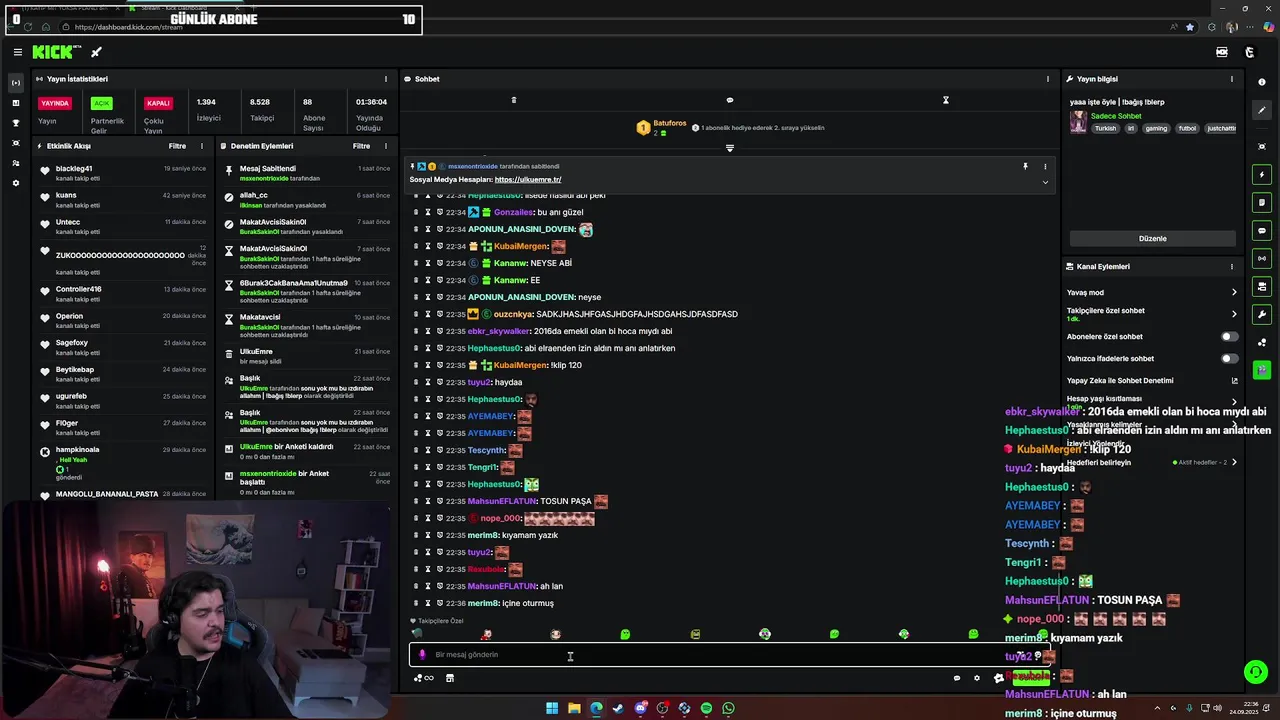Open File Explorer from taskbar

[574, 708]
